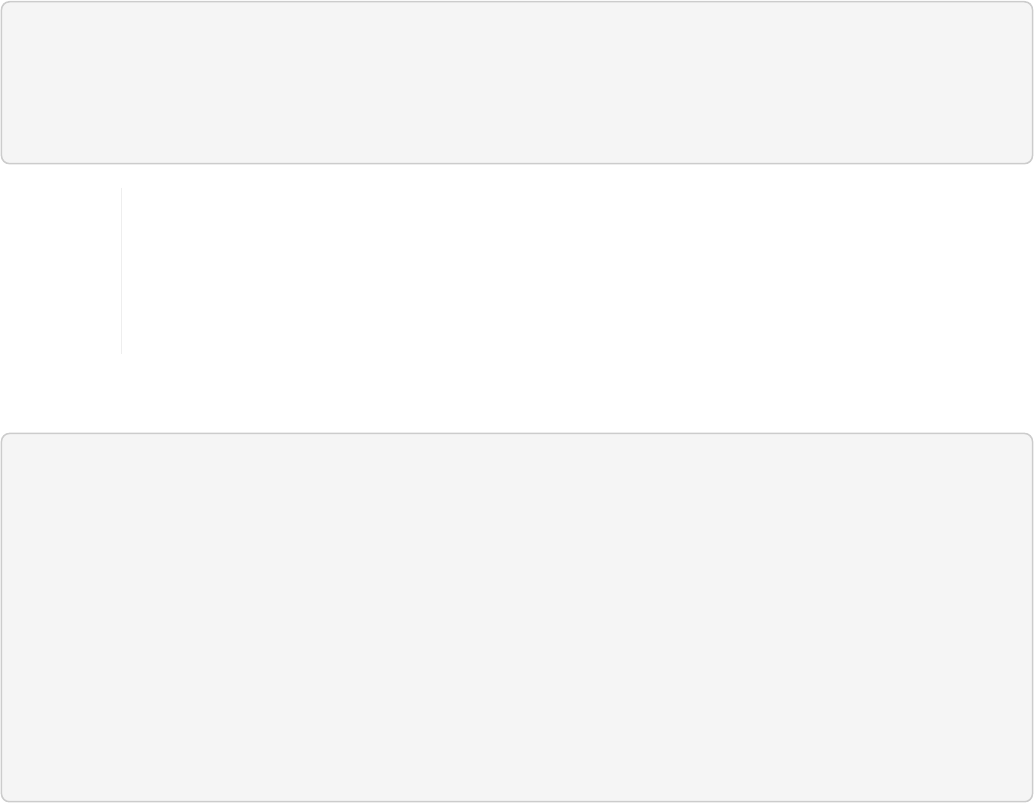Viewport: 1034px width, 803px height.
Task: Click the center of the large lower gray block
Action: (517, 617)
